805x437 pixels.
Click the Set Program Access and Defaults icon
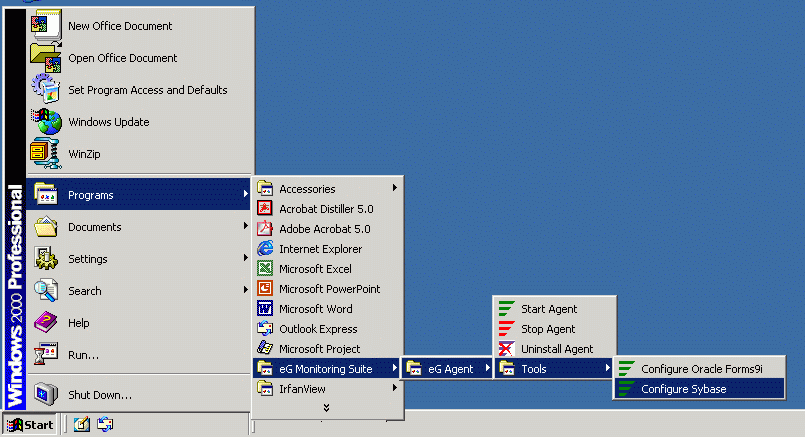click(46, 89)
